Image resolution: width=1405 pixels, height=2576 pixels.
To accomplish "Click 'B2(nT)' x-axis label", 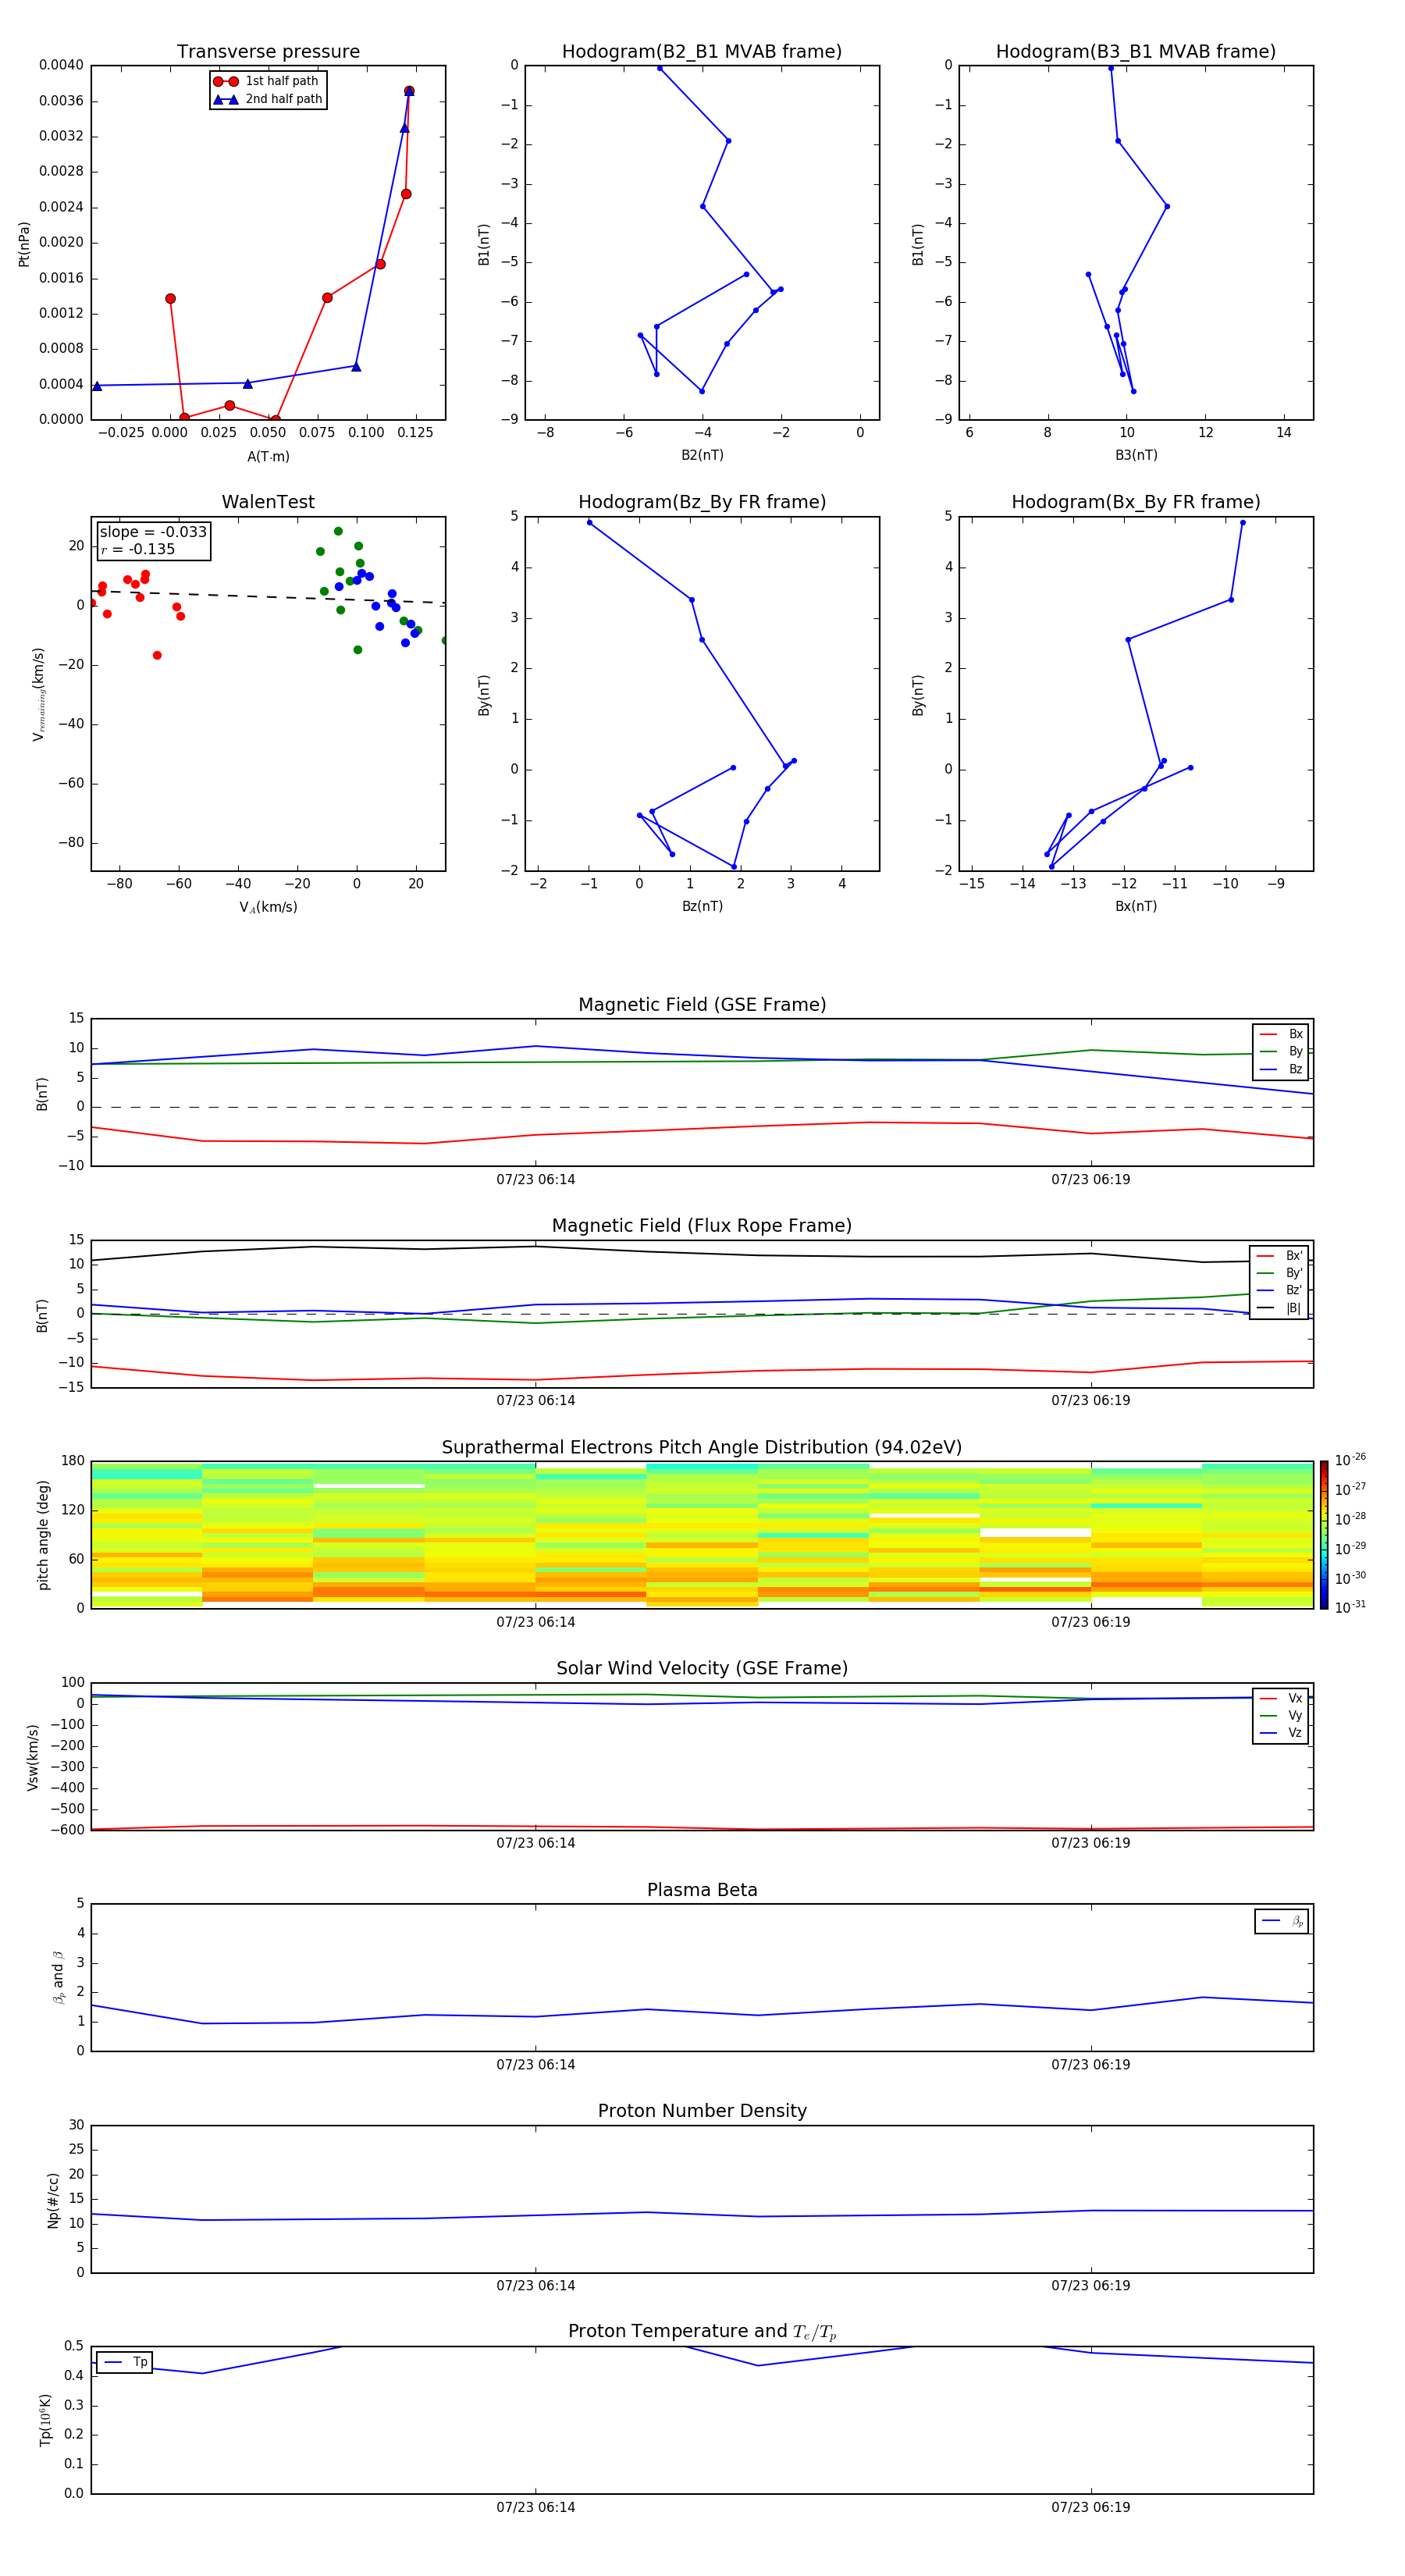I will (x=702, y=455).
